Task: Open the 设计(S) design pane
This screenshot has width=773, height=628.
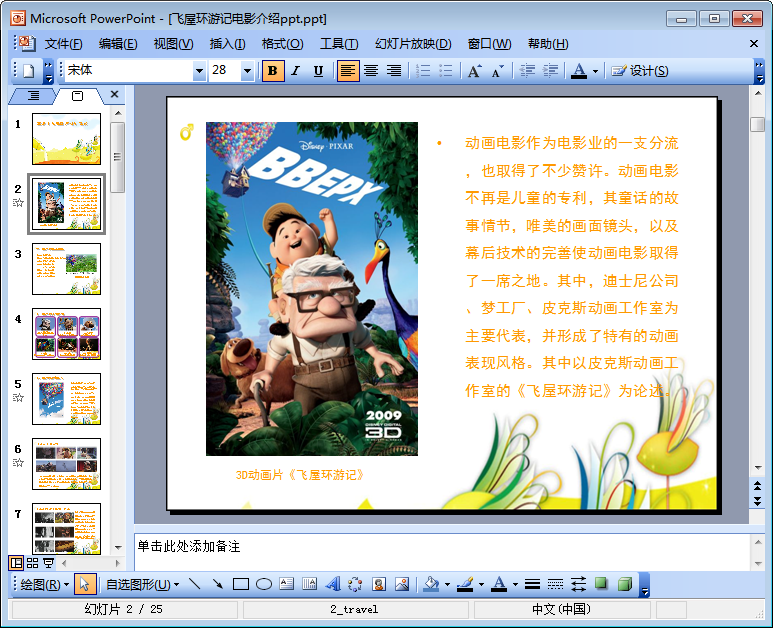Action: coord(640,71)
